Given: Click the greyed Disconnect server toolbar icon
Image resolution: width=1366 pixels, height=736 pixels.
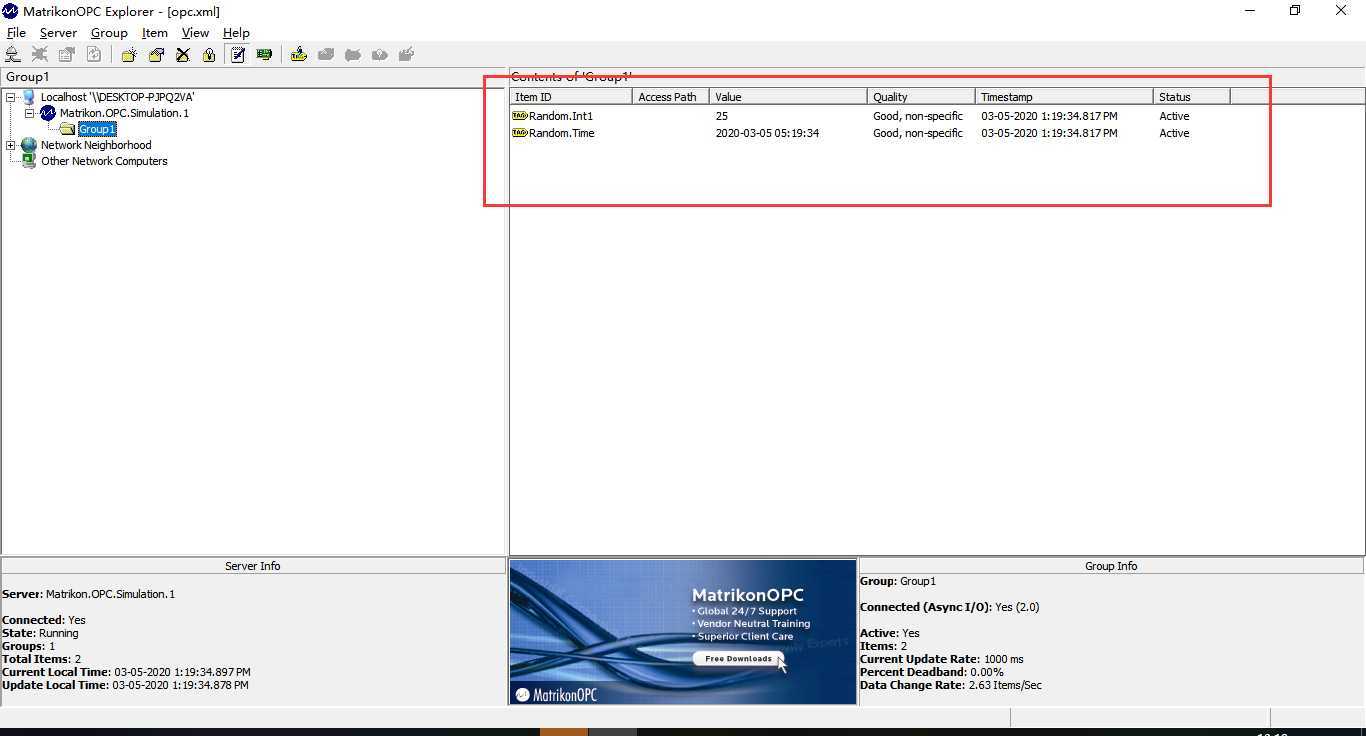Looking at the screenshot, I should 40,55.
